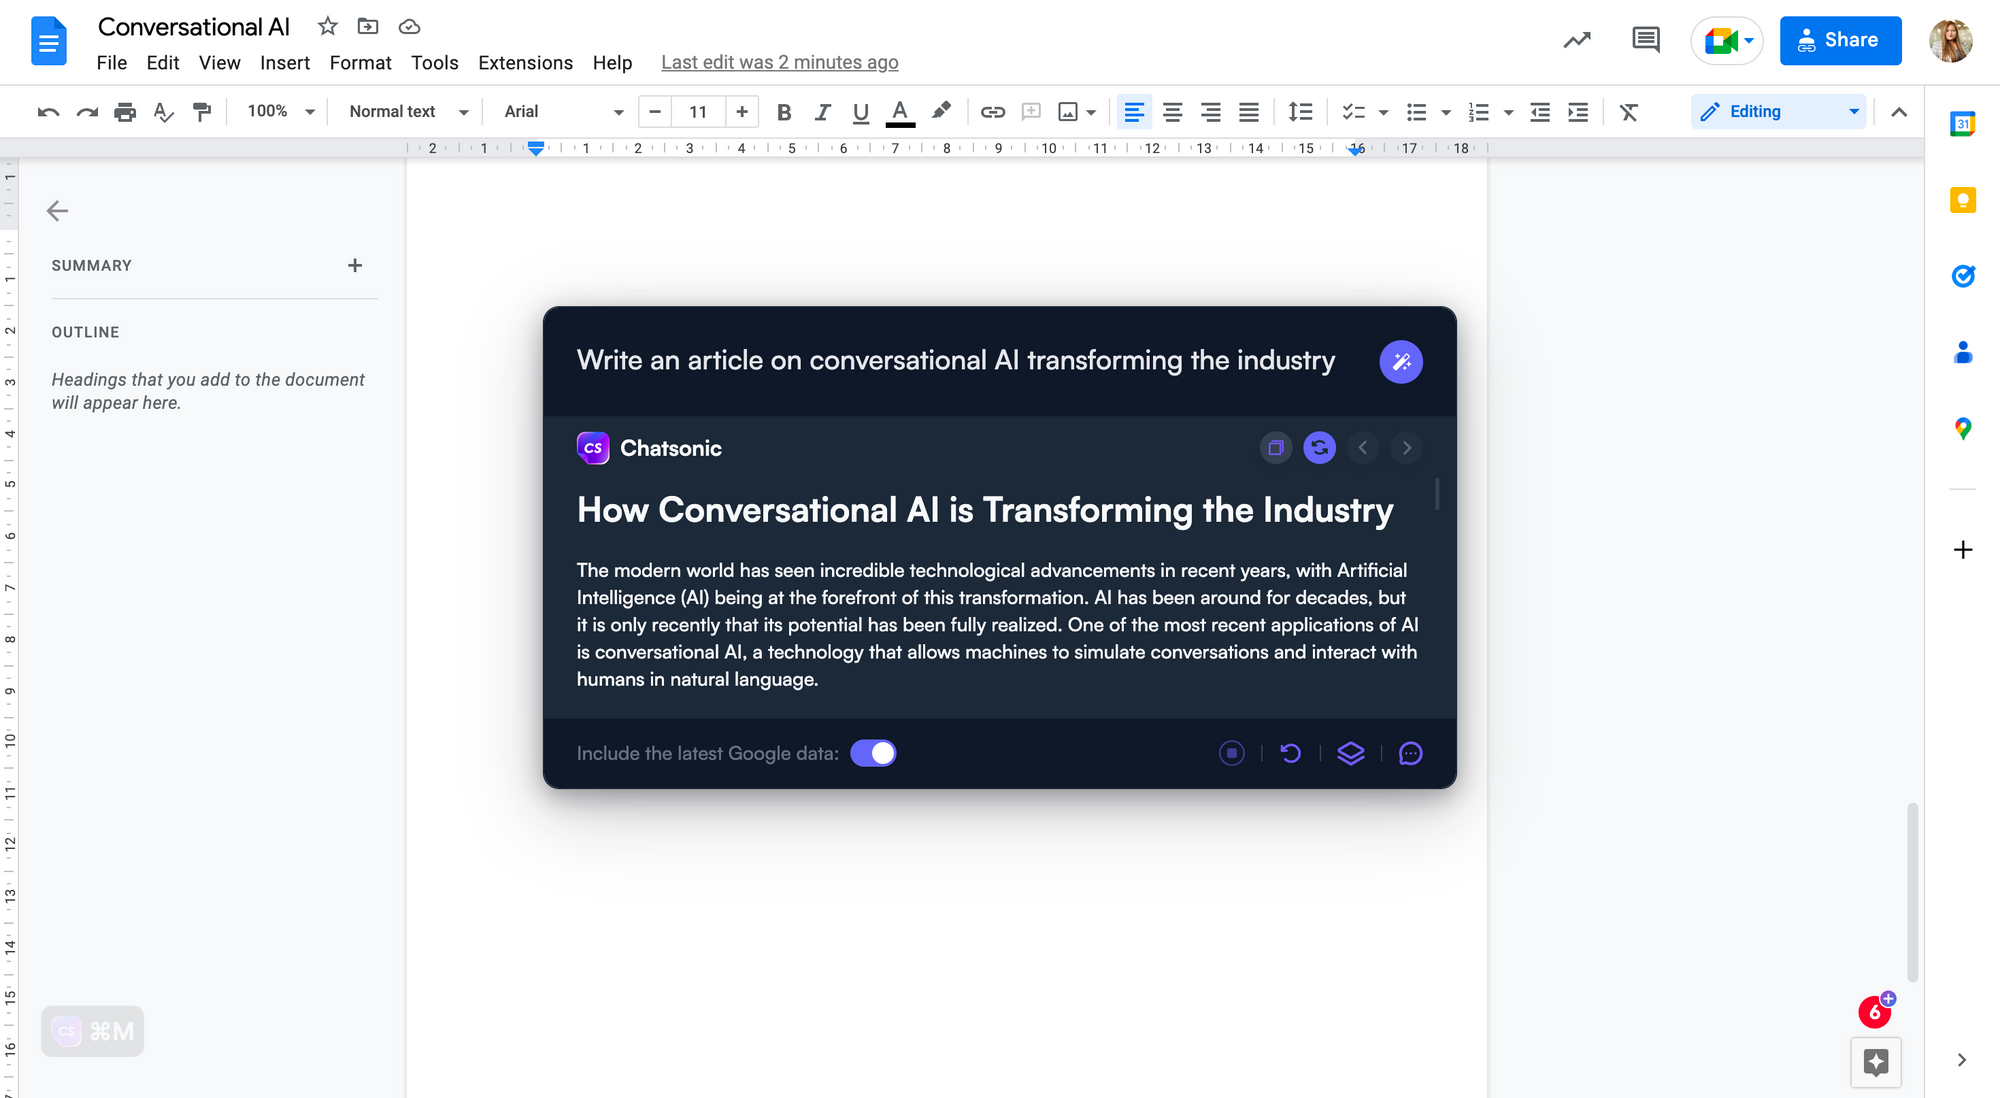Expand the Editing mode dropdown
This screenshot has width=2000, height=1098.
pos(1855,111)
